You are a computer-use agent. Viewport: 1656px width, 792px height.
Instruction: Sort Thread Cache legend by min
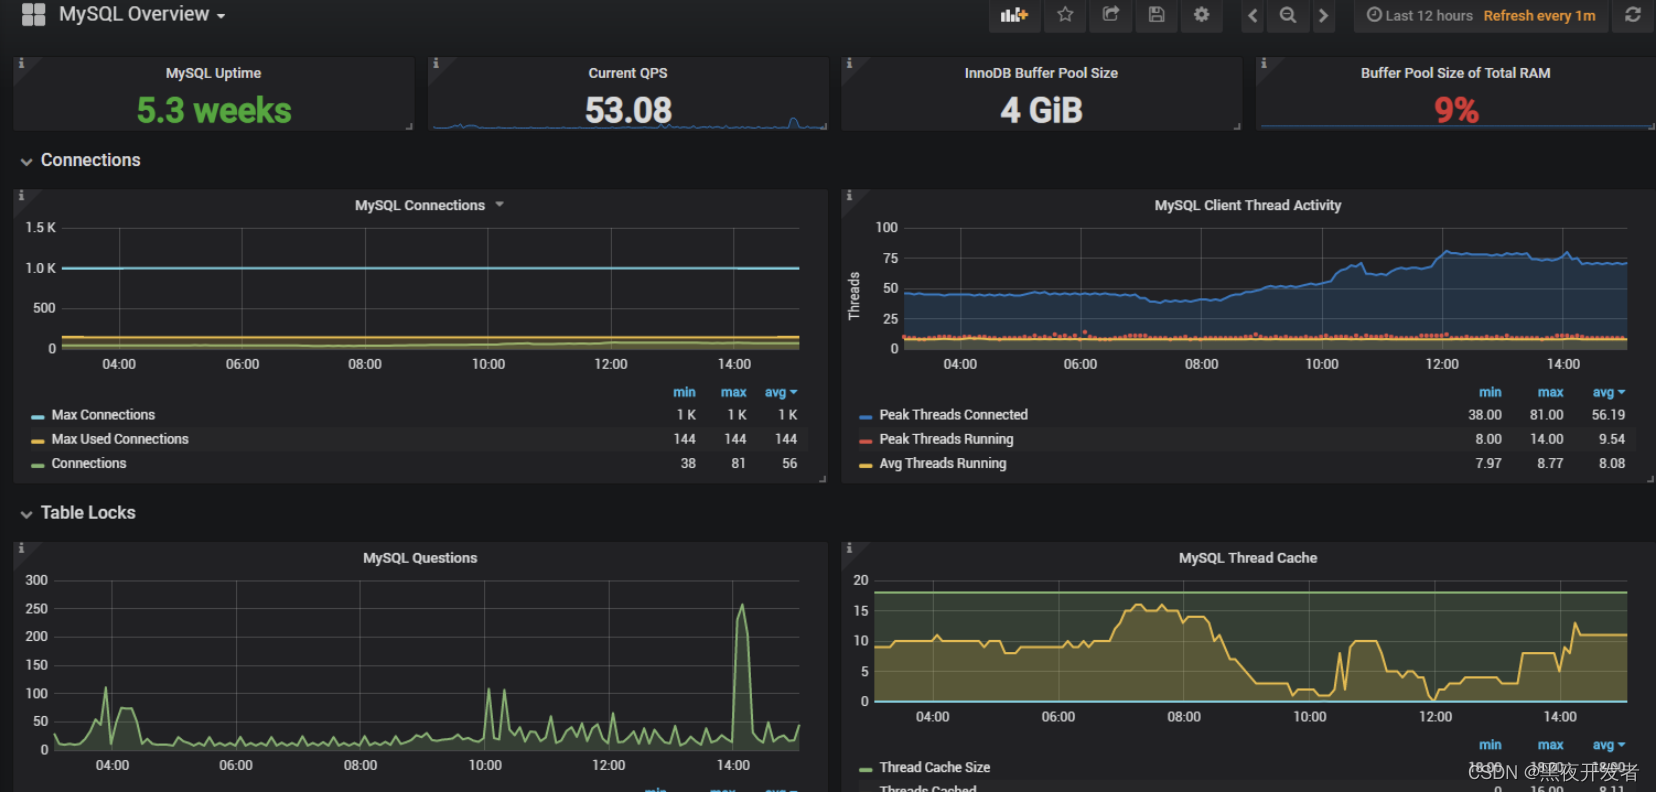(1490, 745)
